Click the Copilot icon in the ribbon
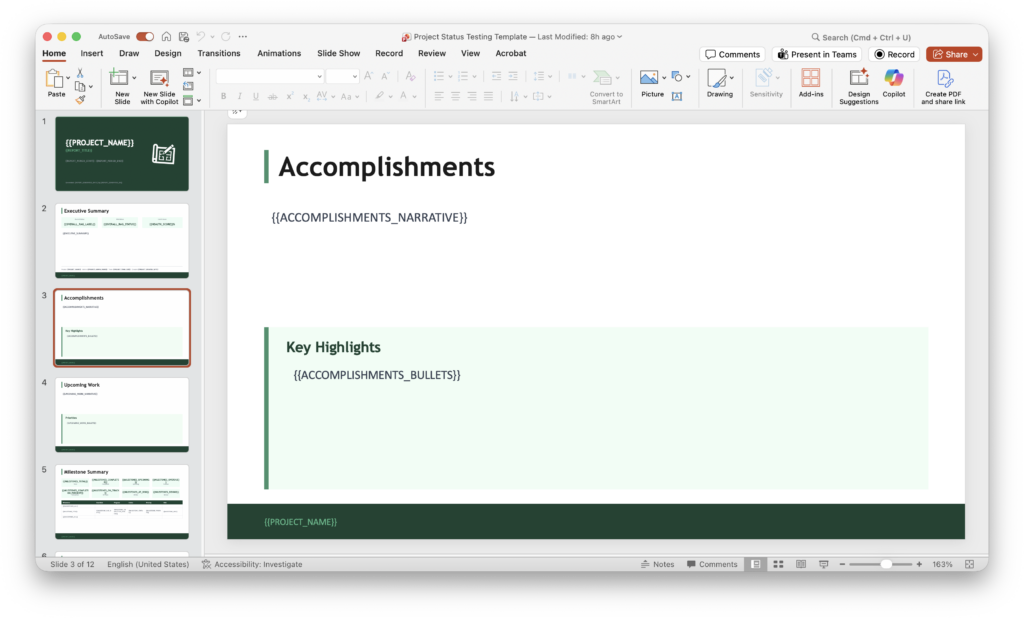 (x=893, y=79)
